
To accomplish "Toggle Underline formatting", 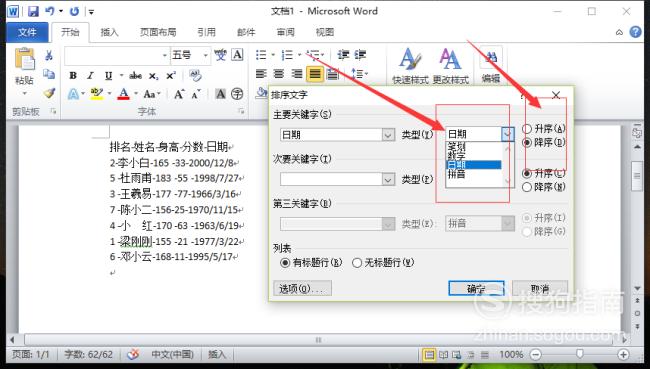I will (108, 75).
